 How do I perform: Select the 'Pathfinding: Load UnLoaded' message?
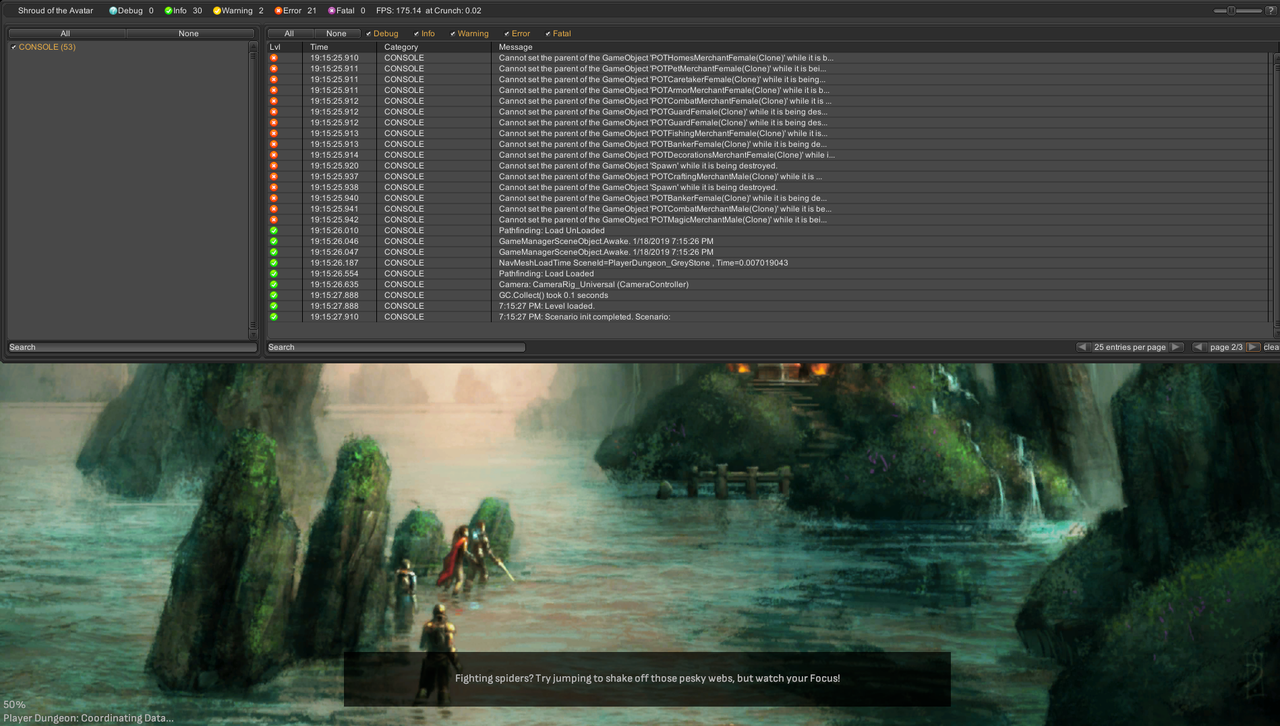[552, 231]
